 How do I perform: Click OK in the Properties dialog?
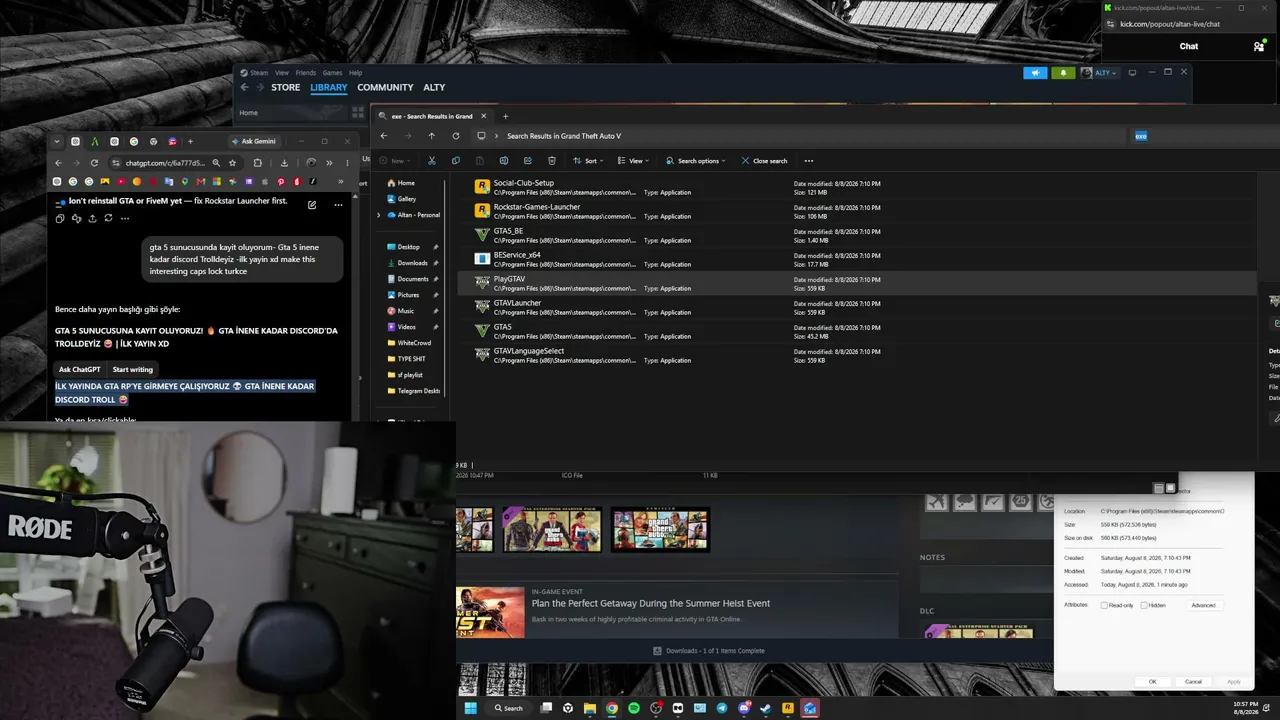click(x=1152, y=682)
